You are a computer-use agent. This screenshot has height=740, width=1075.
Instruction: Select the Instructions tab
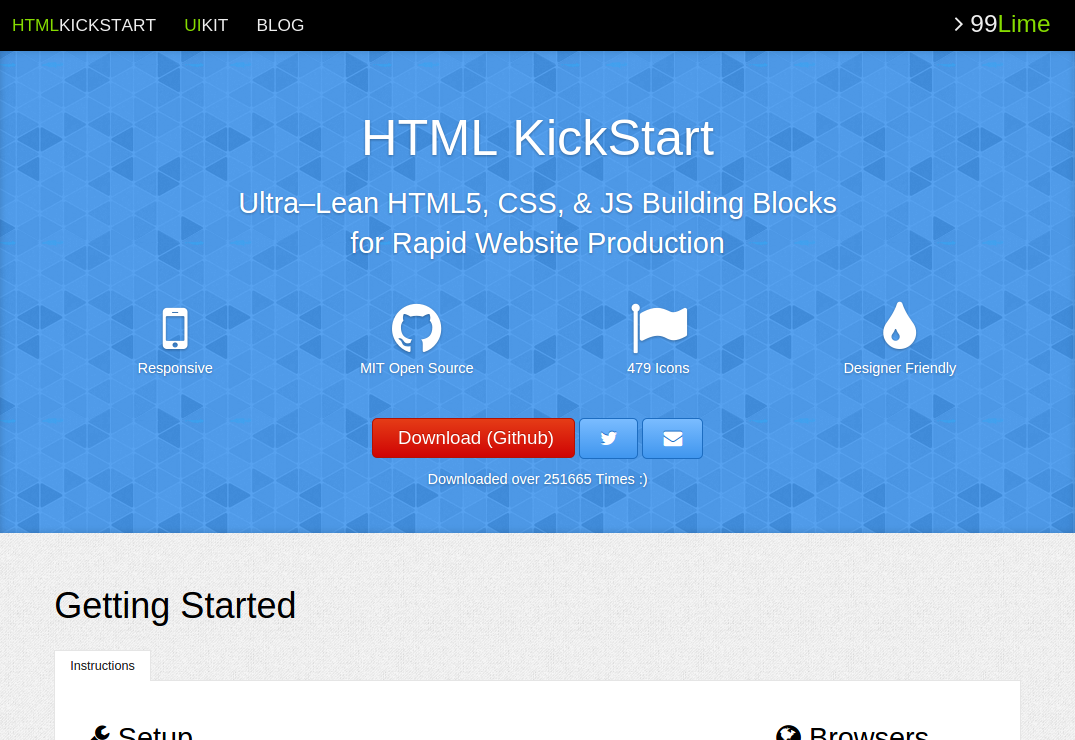(102, 666)
